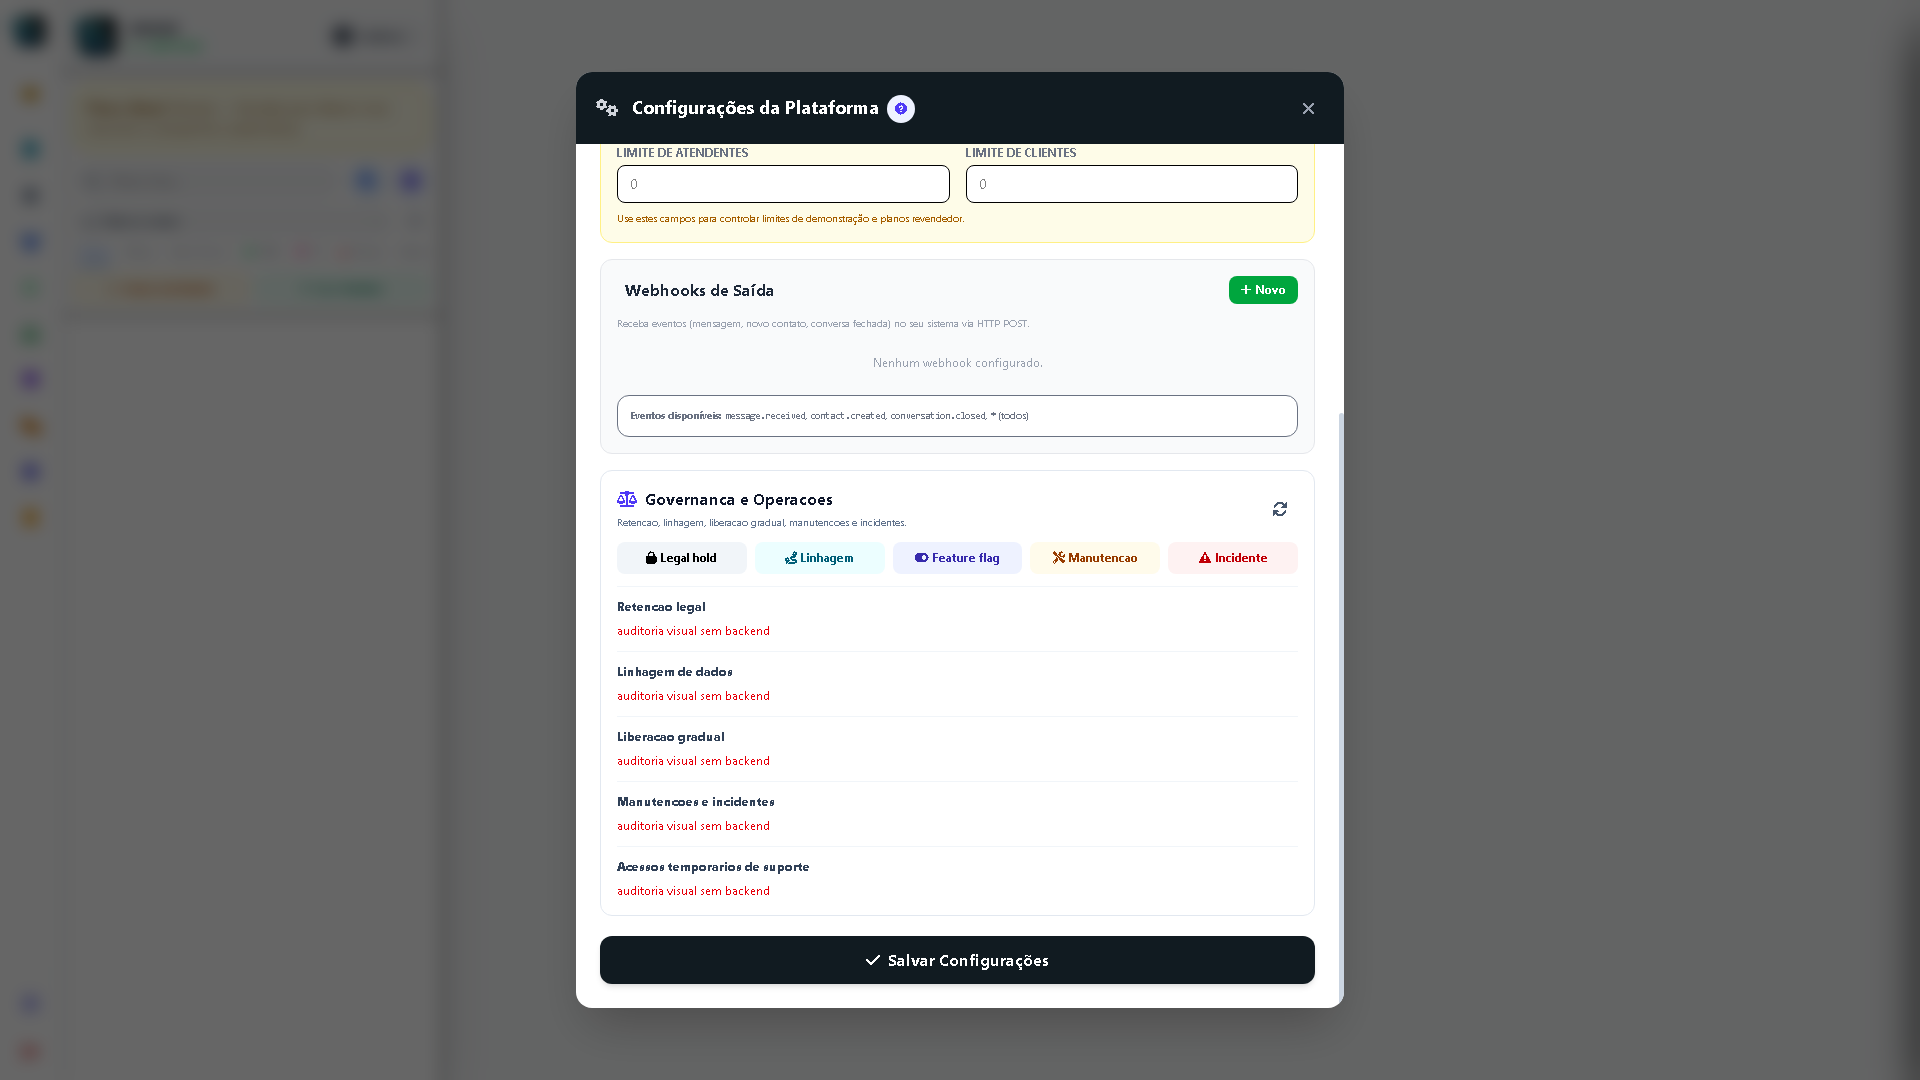Screen dimensions: 1920x1080
Task: Click the Acessos temporarios de suporte row
Action: [x=957, y=879]
